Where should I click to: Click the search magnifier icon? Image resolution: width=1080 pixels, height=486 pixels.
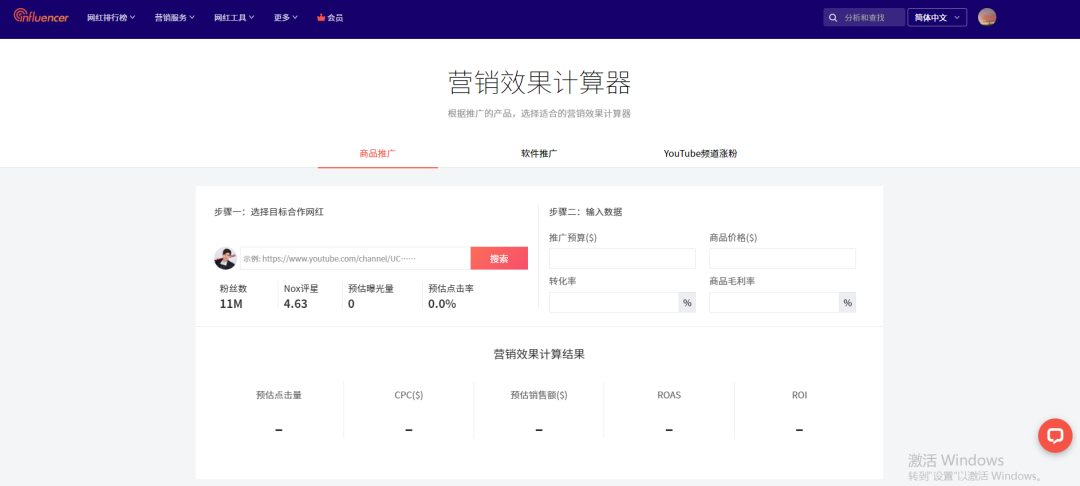pyautogui.click(x=833, y=18)
